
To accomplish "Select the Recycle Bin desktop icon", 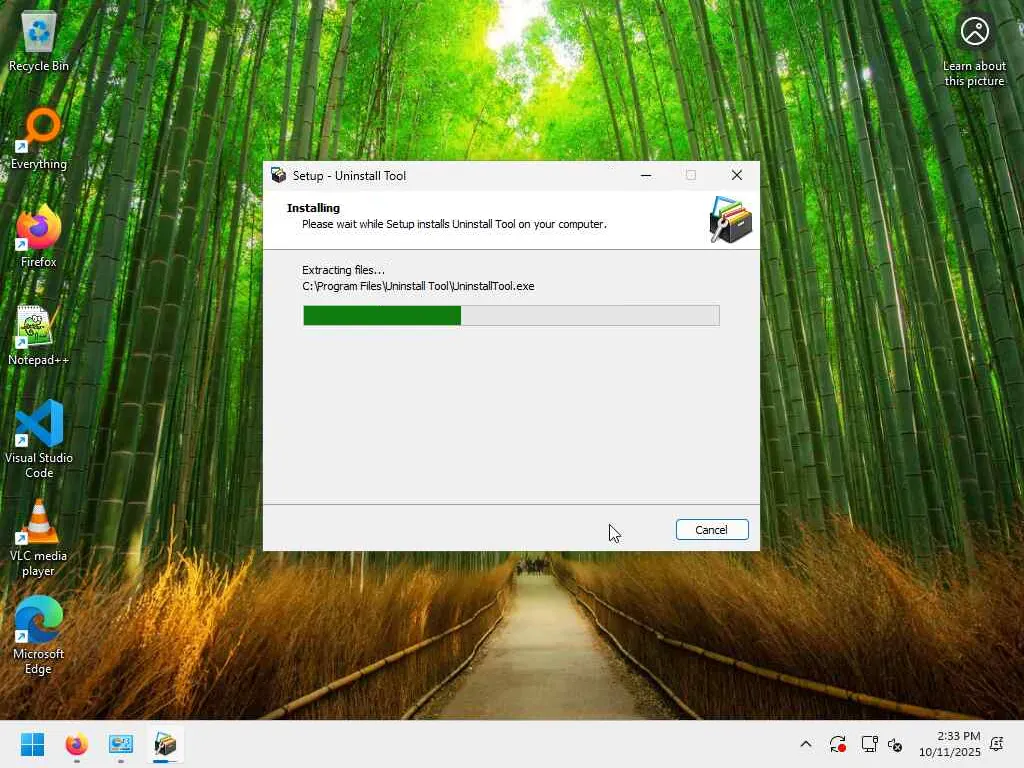I will point(39,42).
